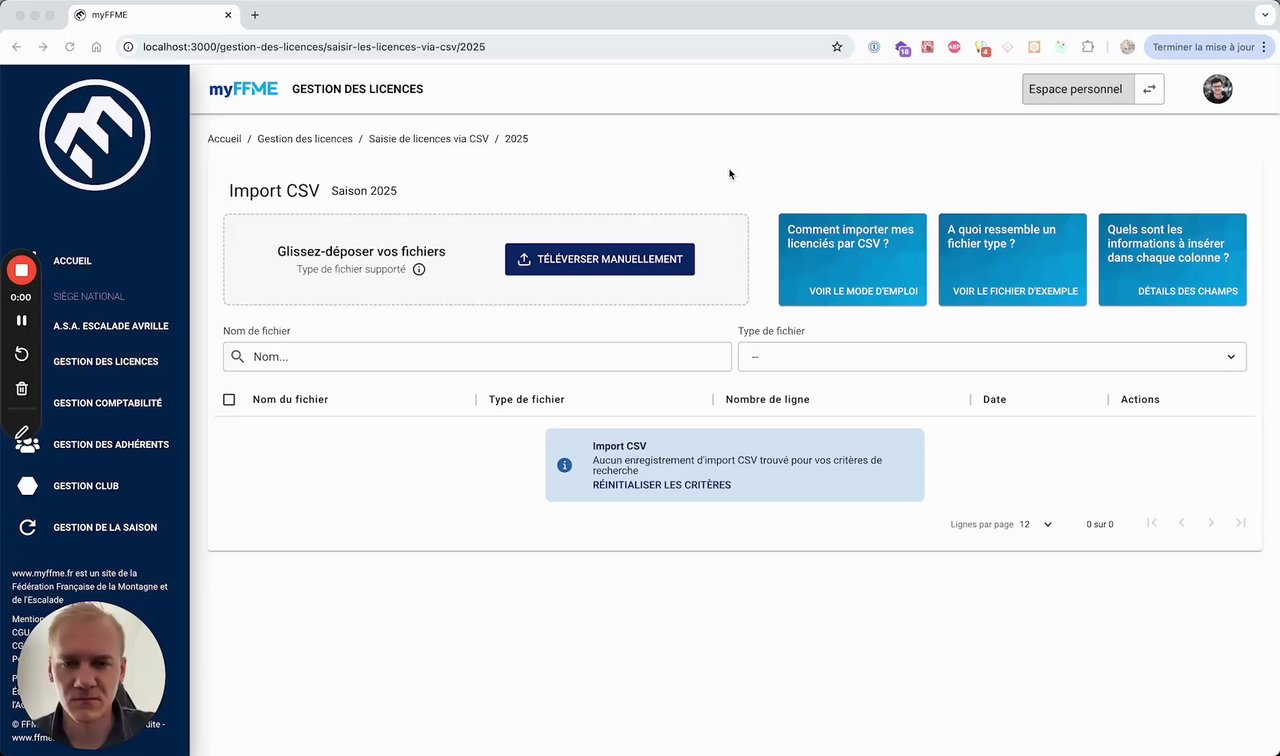
Task: Click the switch-space arrows icon next to Espace personnel
Action: click(1149, 89)
